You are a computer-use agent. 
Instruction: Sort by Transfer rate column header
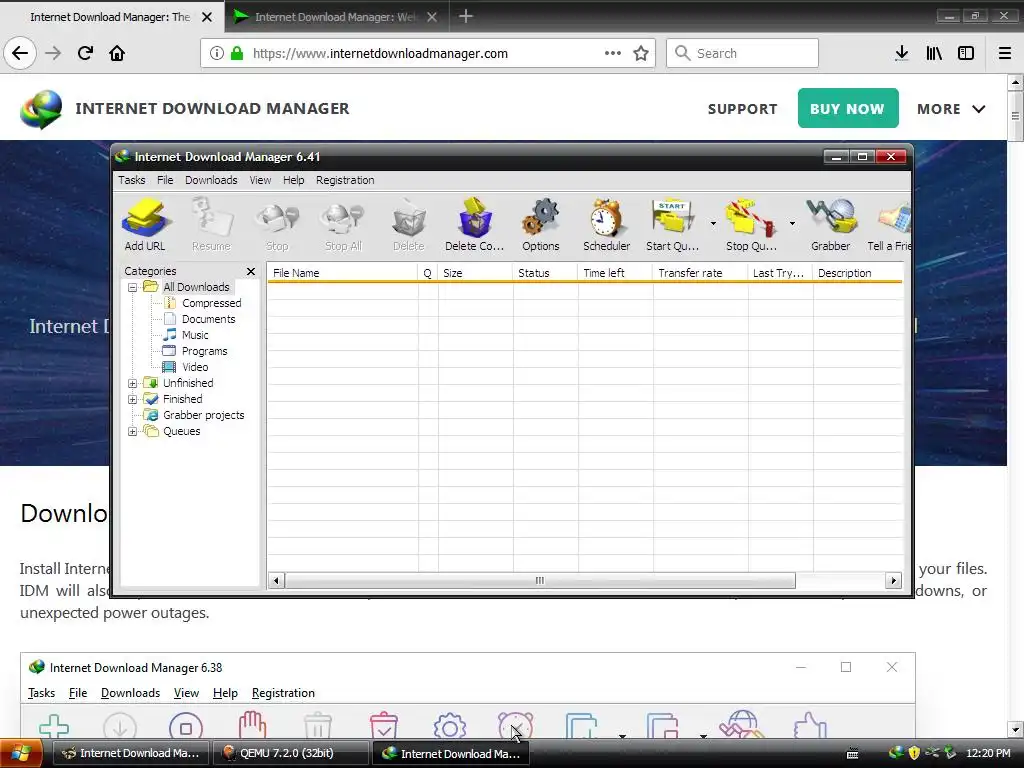[700, 273]
